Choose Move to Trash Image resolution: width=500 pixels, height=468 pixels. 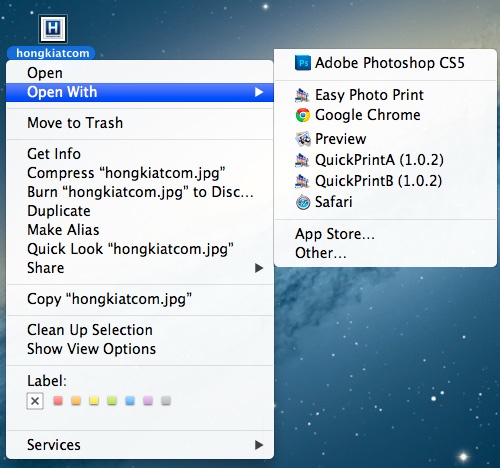click(x=140, y=123)
